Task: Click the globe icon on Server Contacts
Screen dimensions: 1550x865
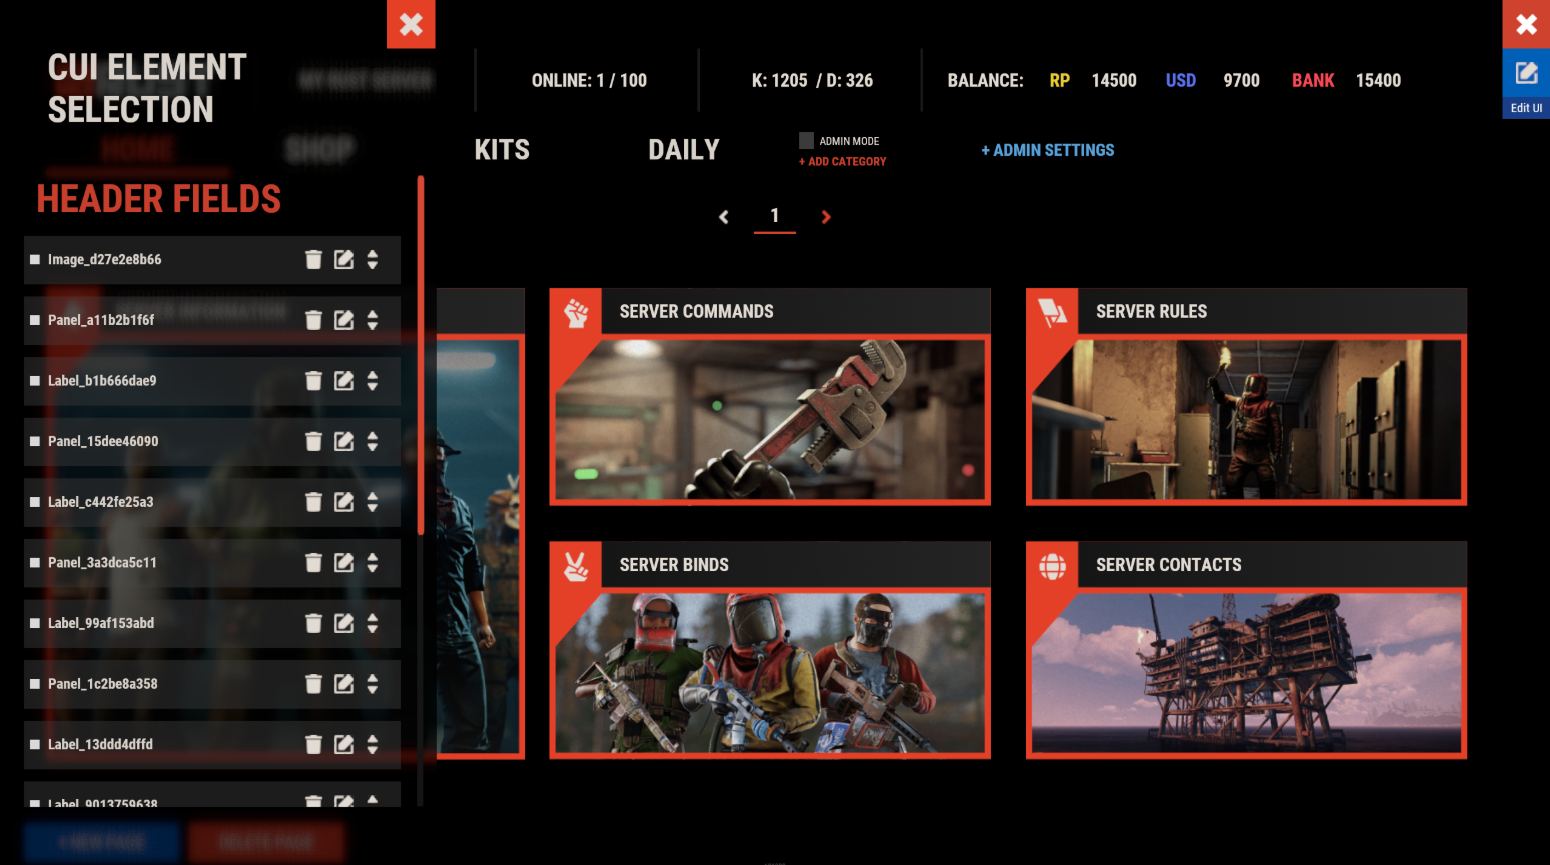Action: coord(1053,566)
